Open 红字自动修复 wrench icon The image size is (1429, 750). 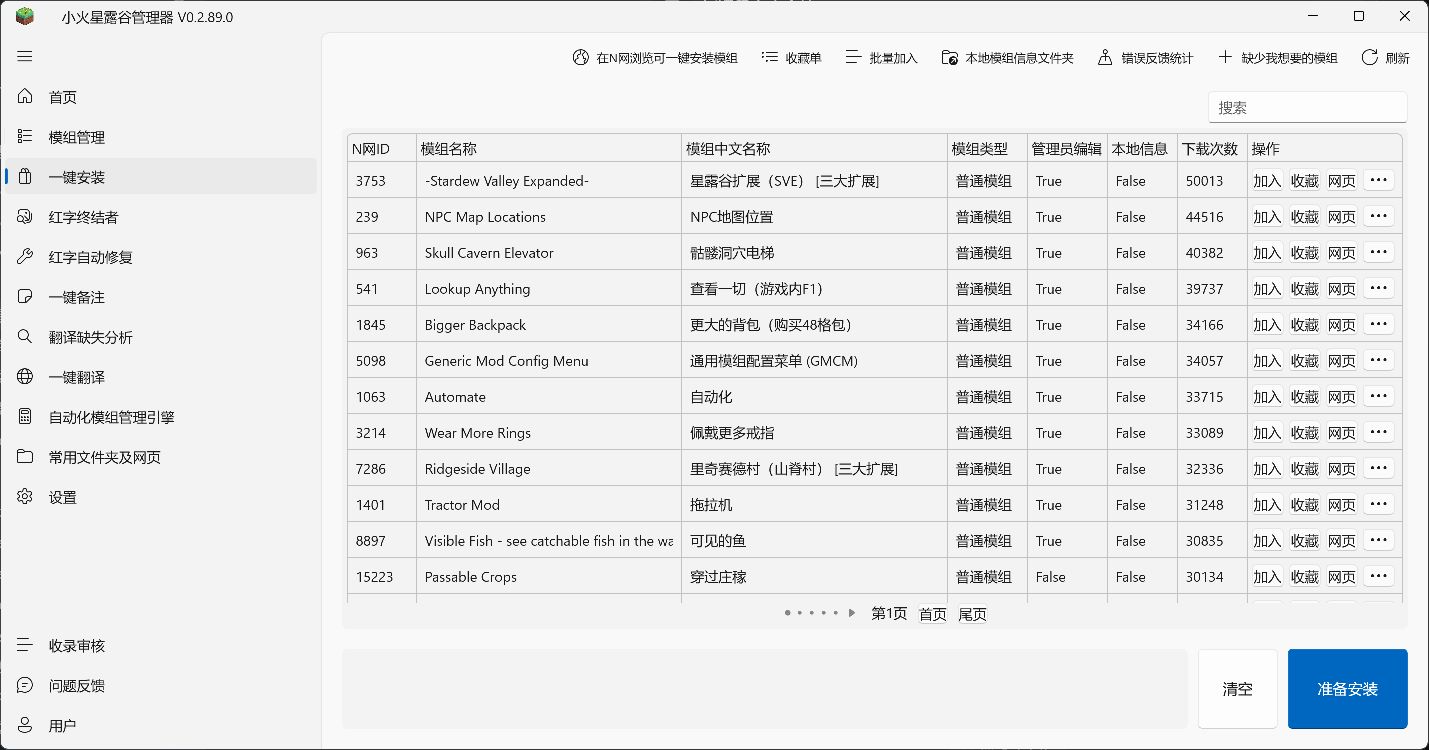[x=25, y=257]
